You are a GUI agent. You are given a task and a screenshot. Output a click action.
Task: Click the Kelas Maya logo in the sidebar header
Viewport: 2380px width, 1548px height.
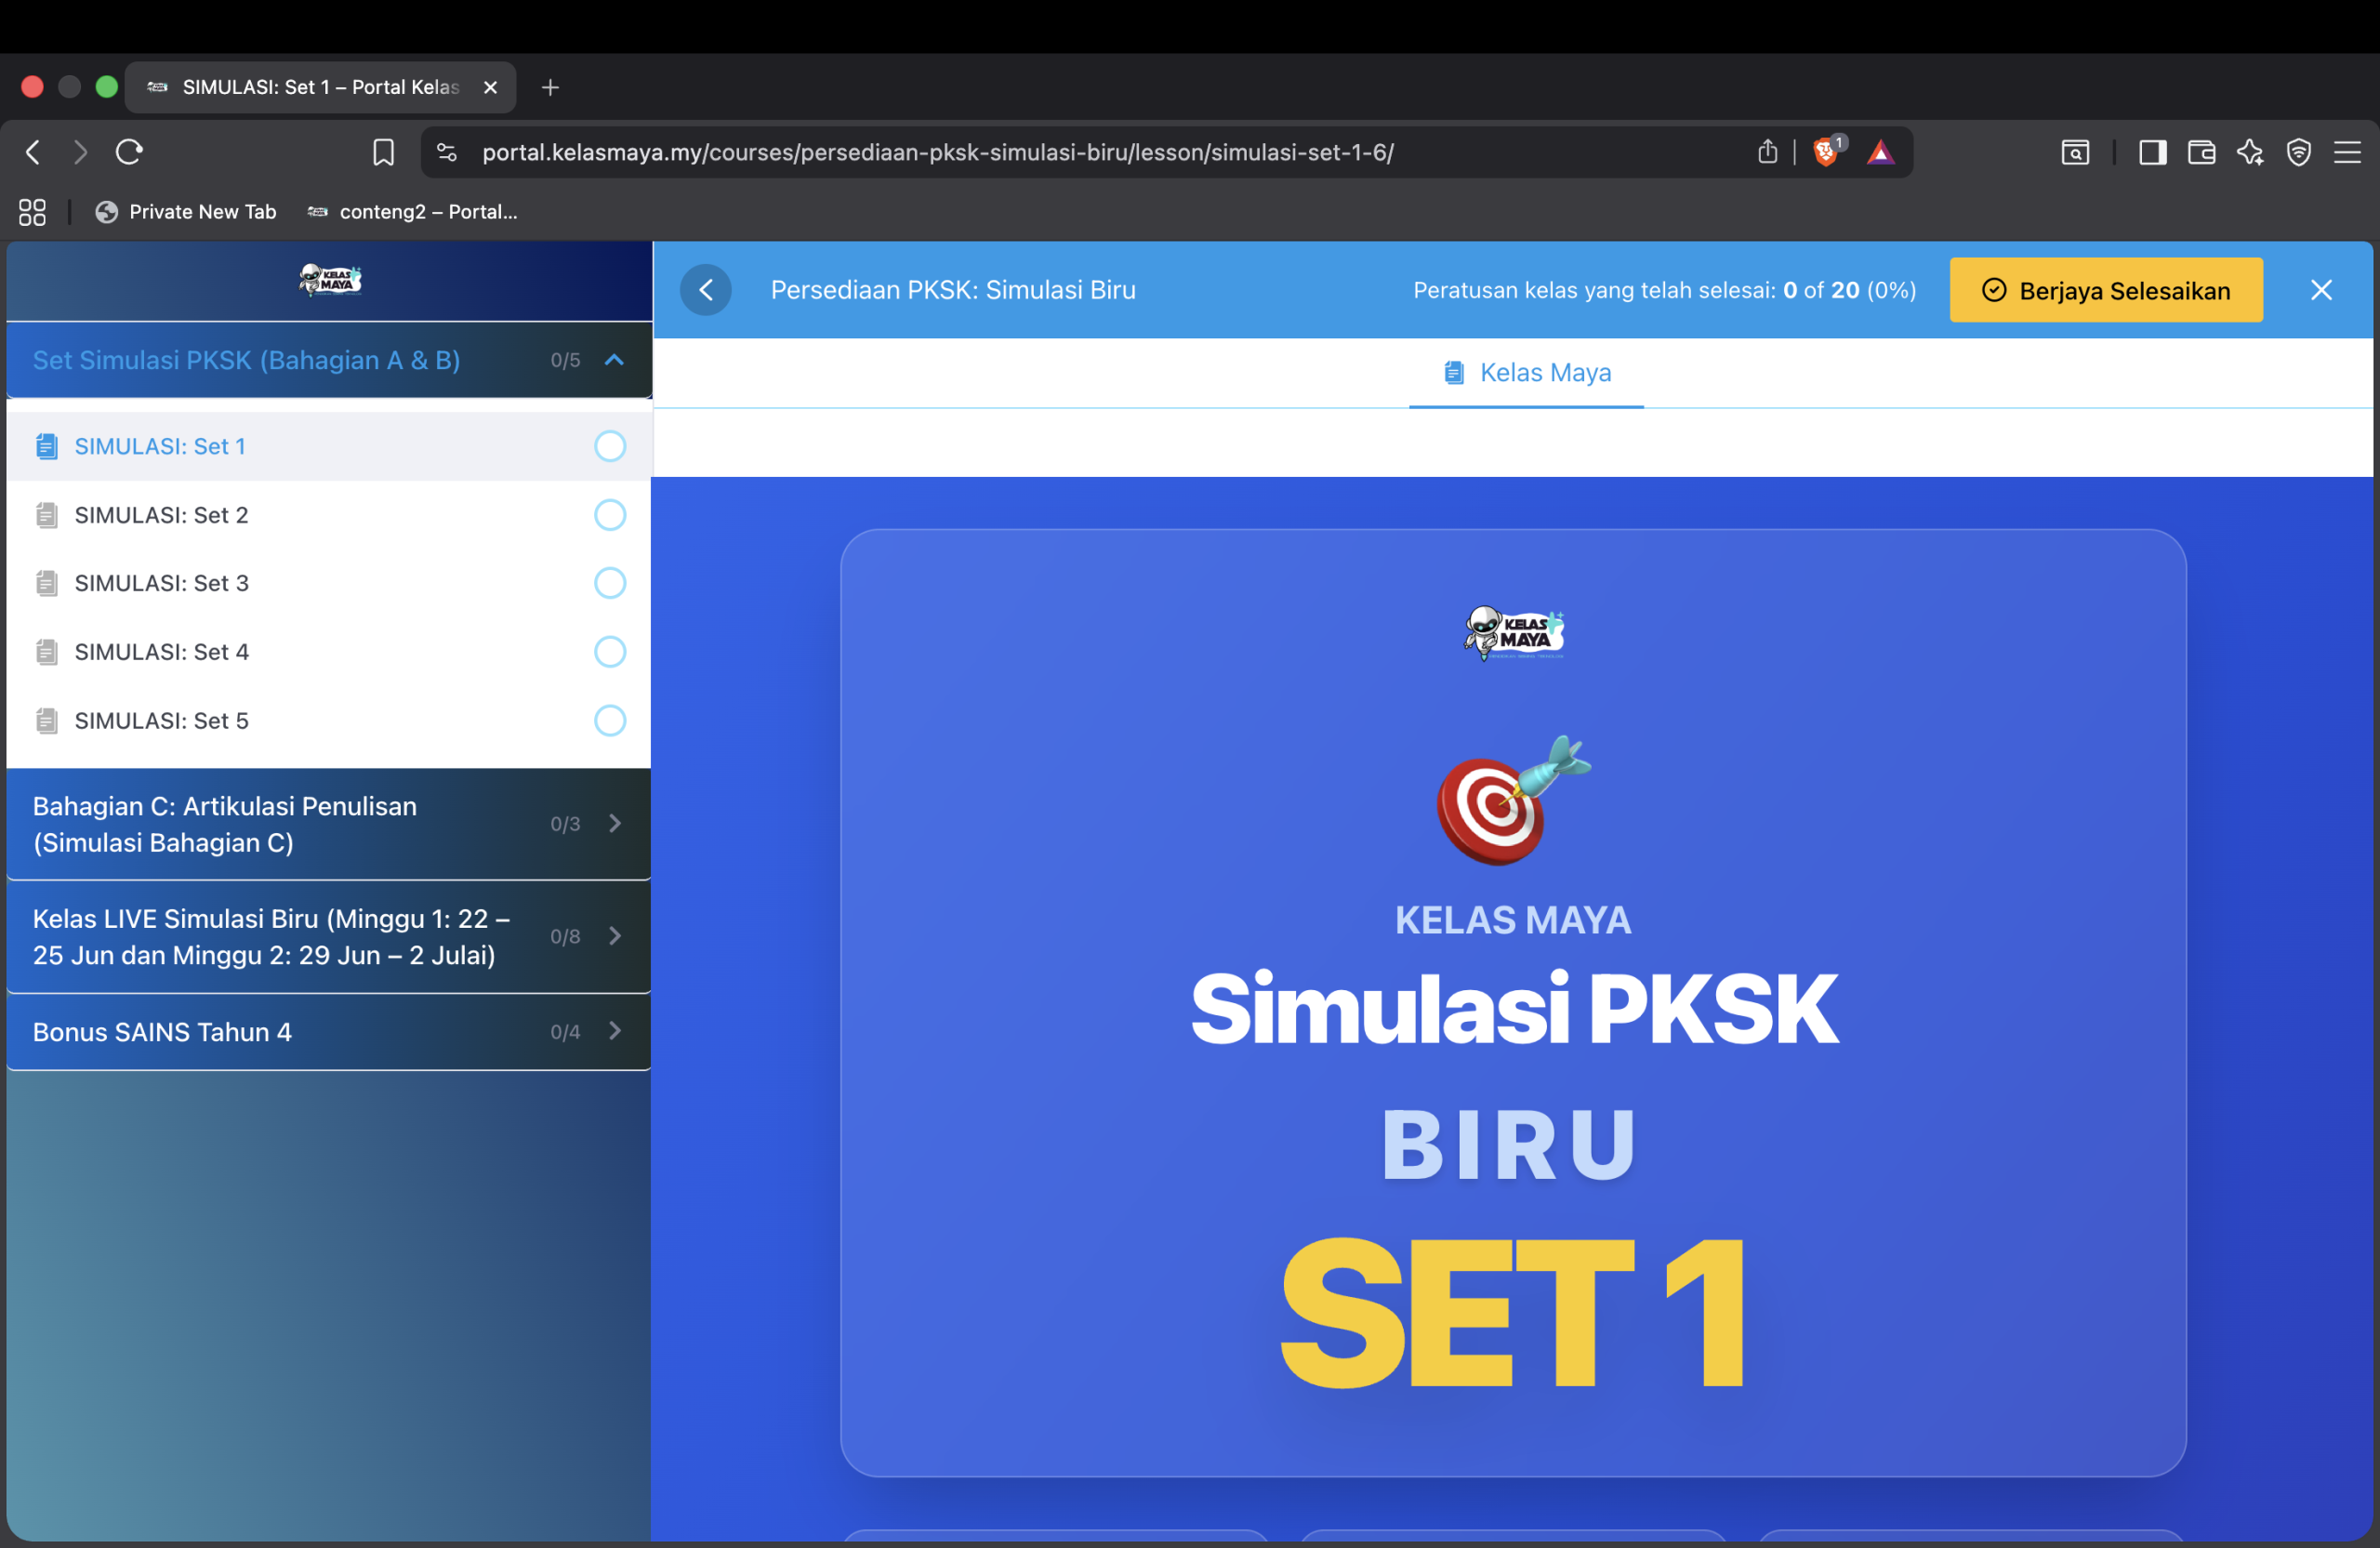point(330,280)
